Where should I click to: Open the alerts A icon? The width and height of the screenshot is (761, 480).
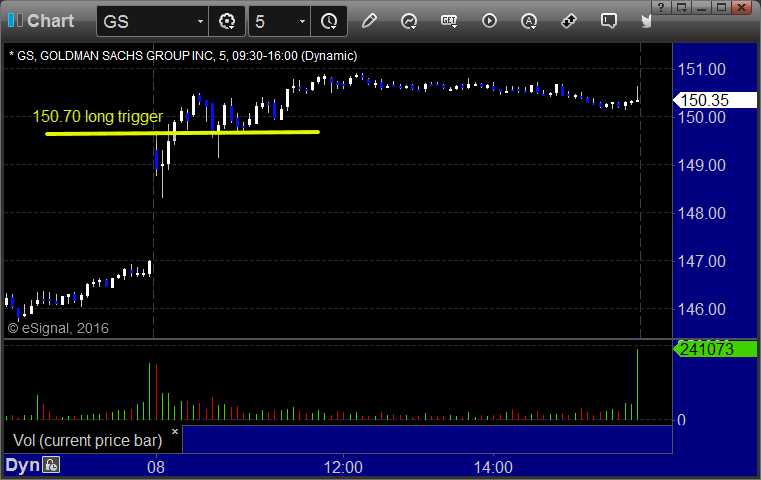(529, 21)
